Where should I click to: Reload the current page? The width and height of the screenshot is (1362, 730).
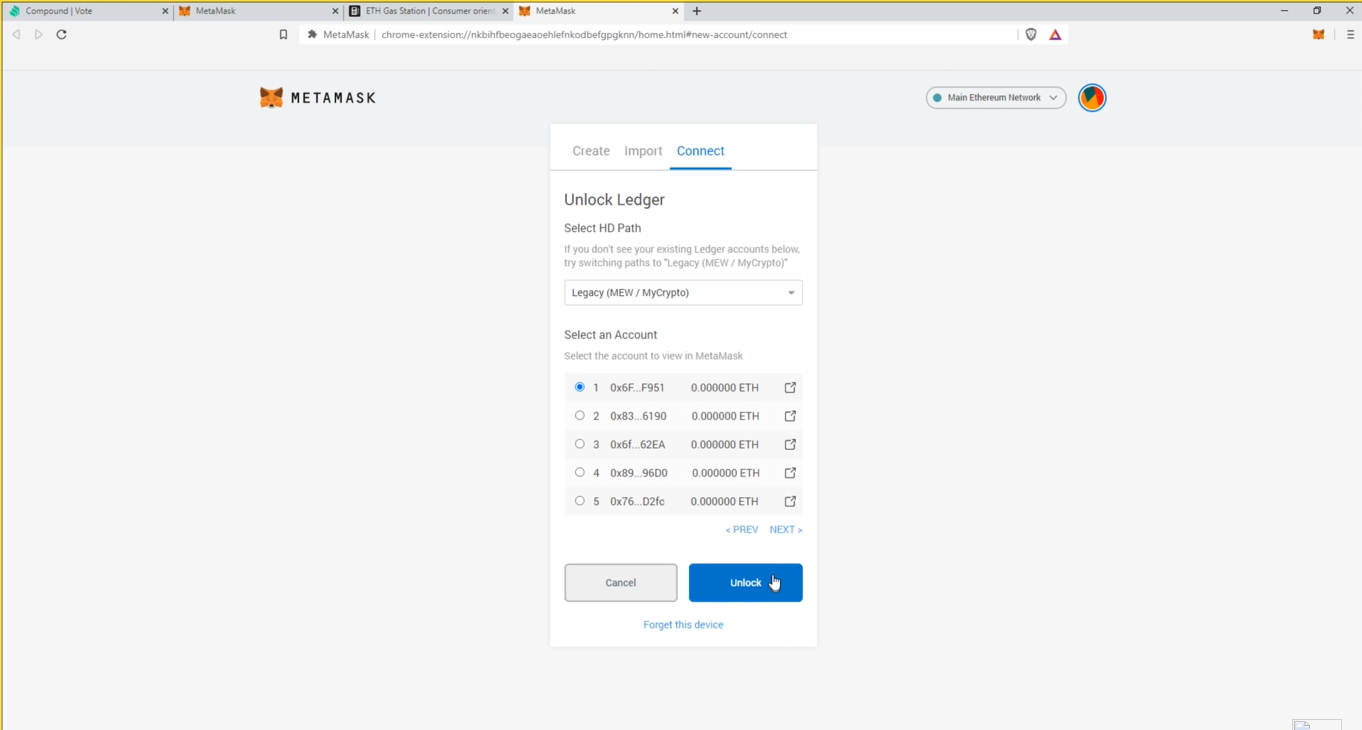click(61, 34)
